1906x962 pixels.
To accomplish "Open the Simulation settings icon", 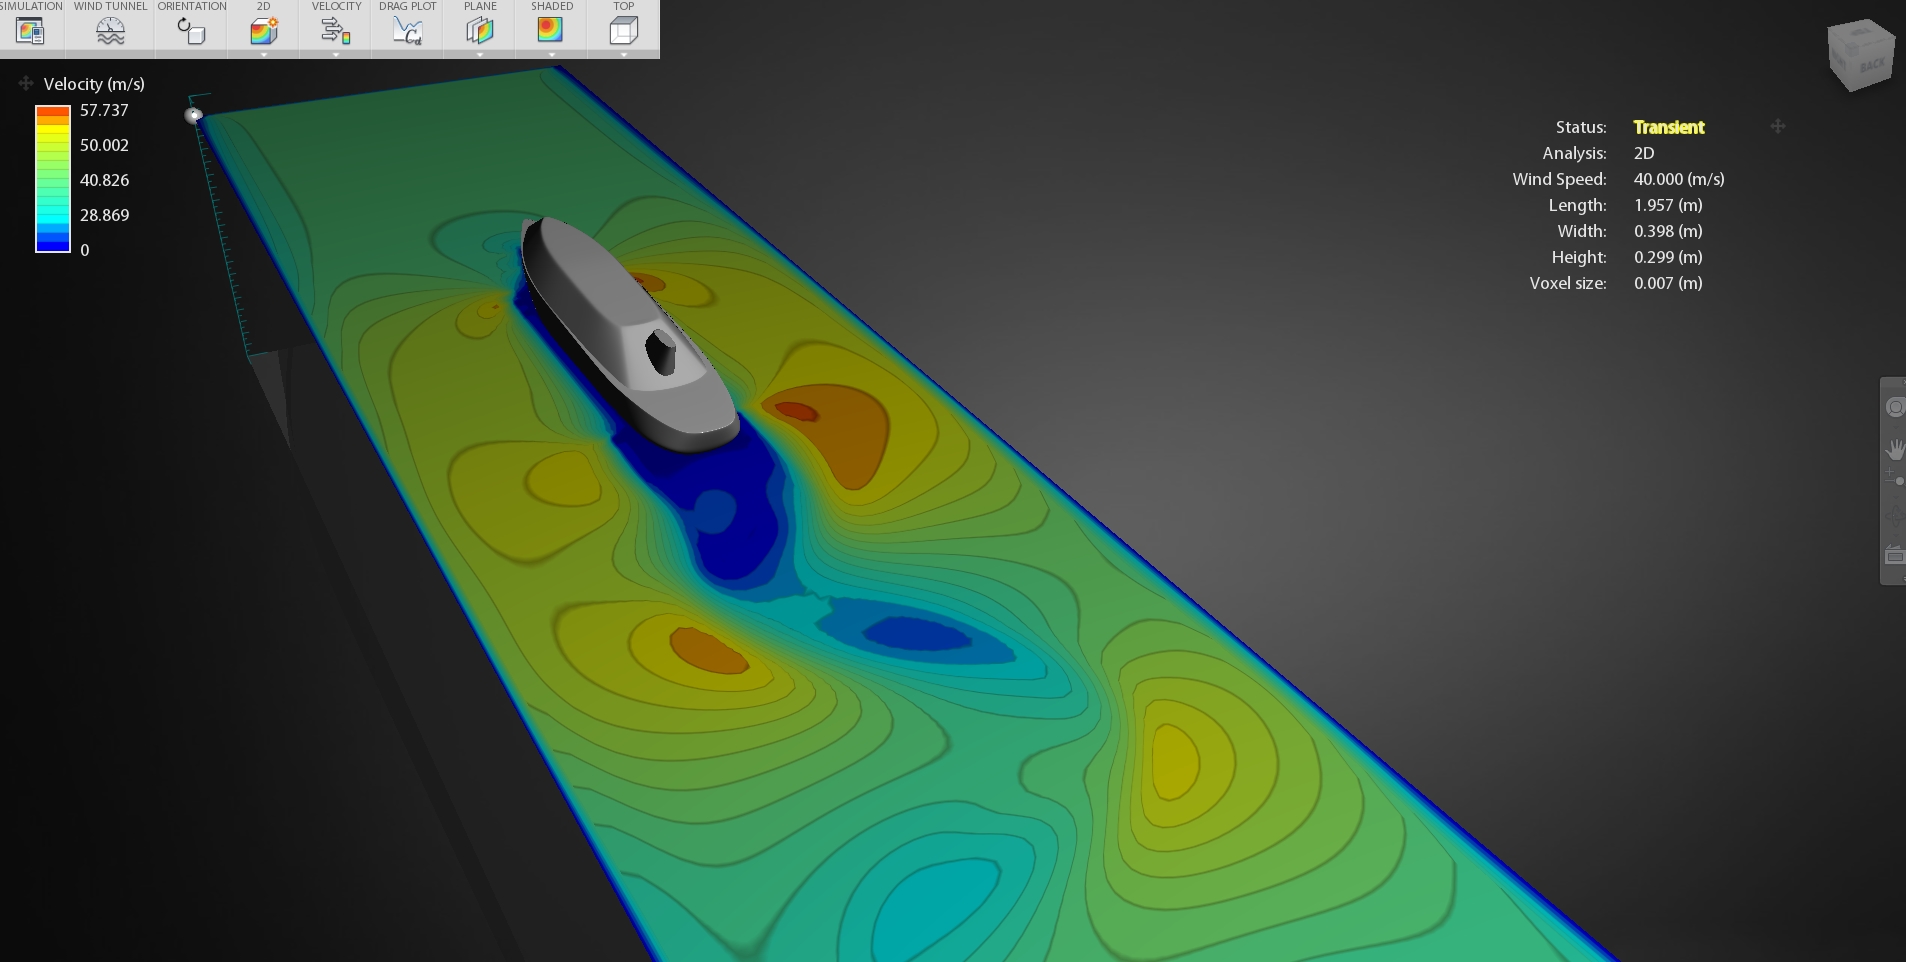I will [30, 31].
